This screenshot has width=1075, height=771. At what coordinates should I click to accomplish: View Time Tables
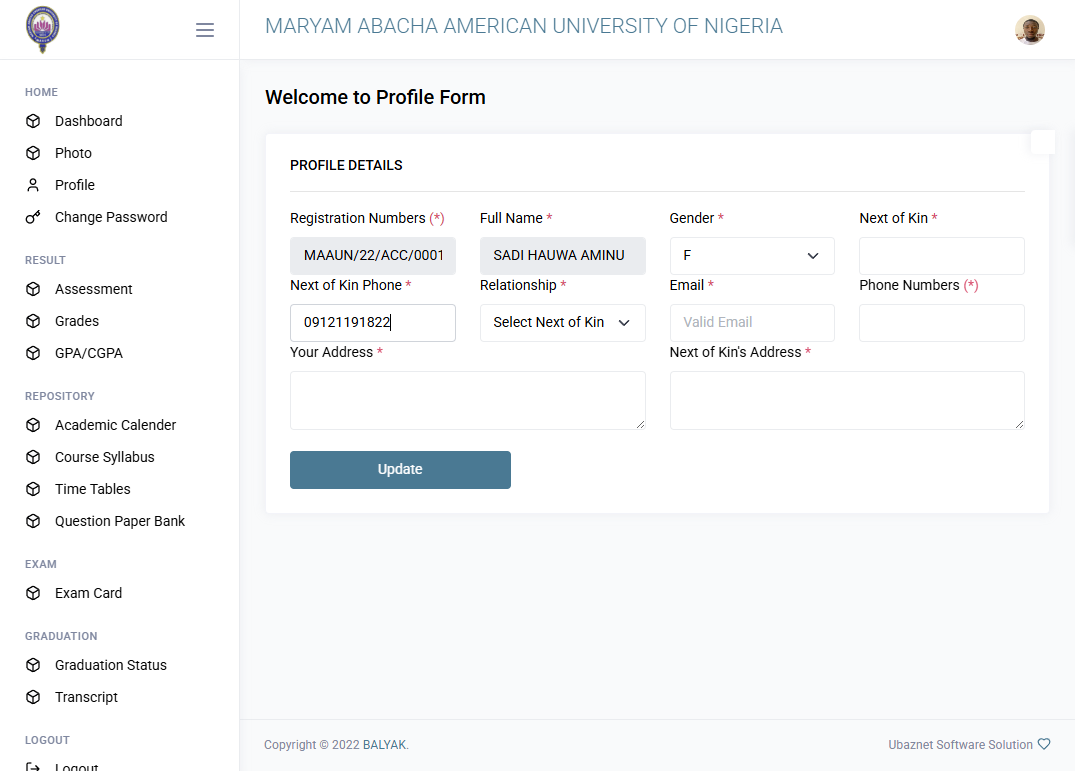pos(93,489)
